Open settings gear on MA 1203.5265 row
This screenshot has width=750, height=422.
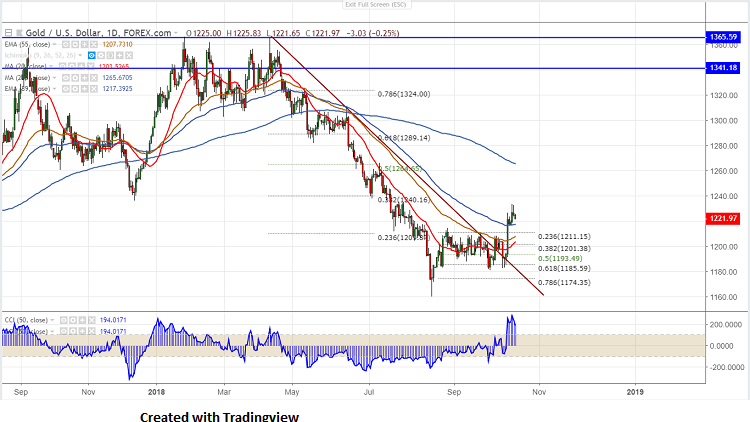[72, 67]
